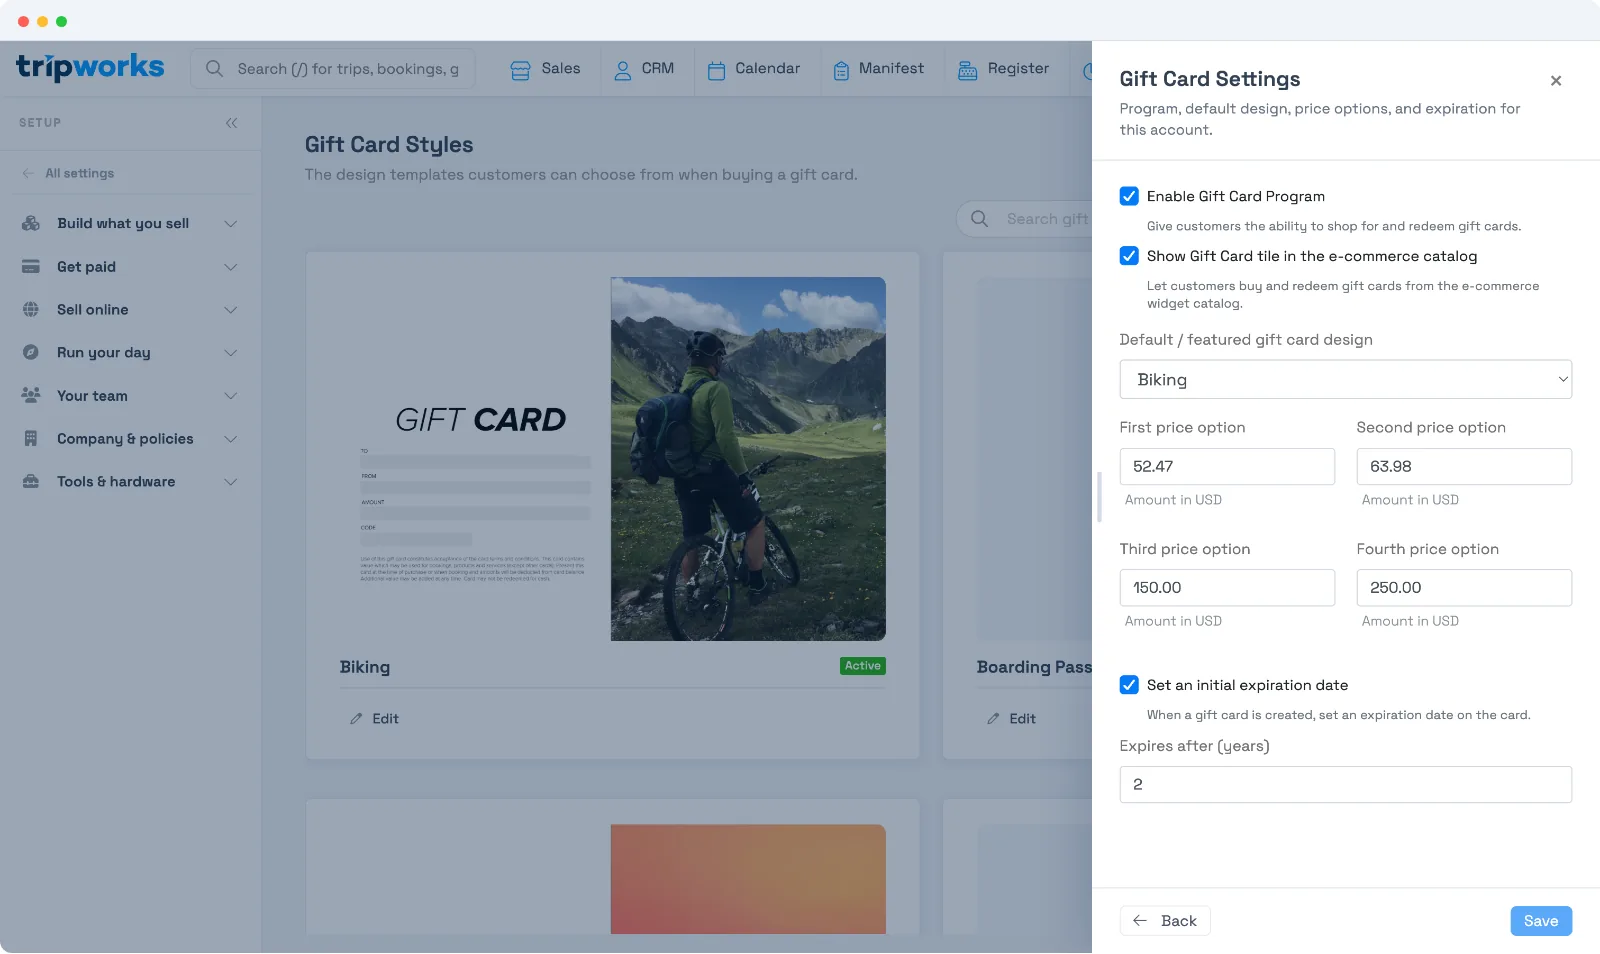Expand the Your team section chevron
The width and height of the screenshot is (1600, 954).
[231, 395]
